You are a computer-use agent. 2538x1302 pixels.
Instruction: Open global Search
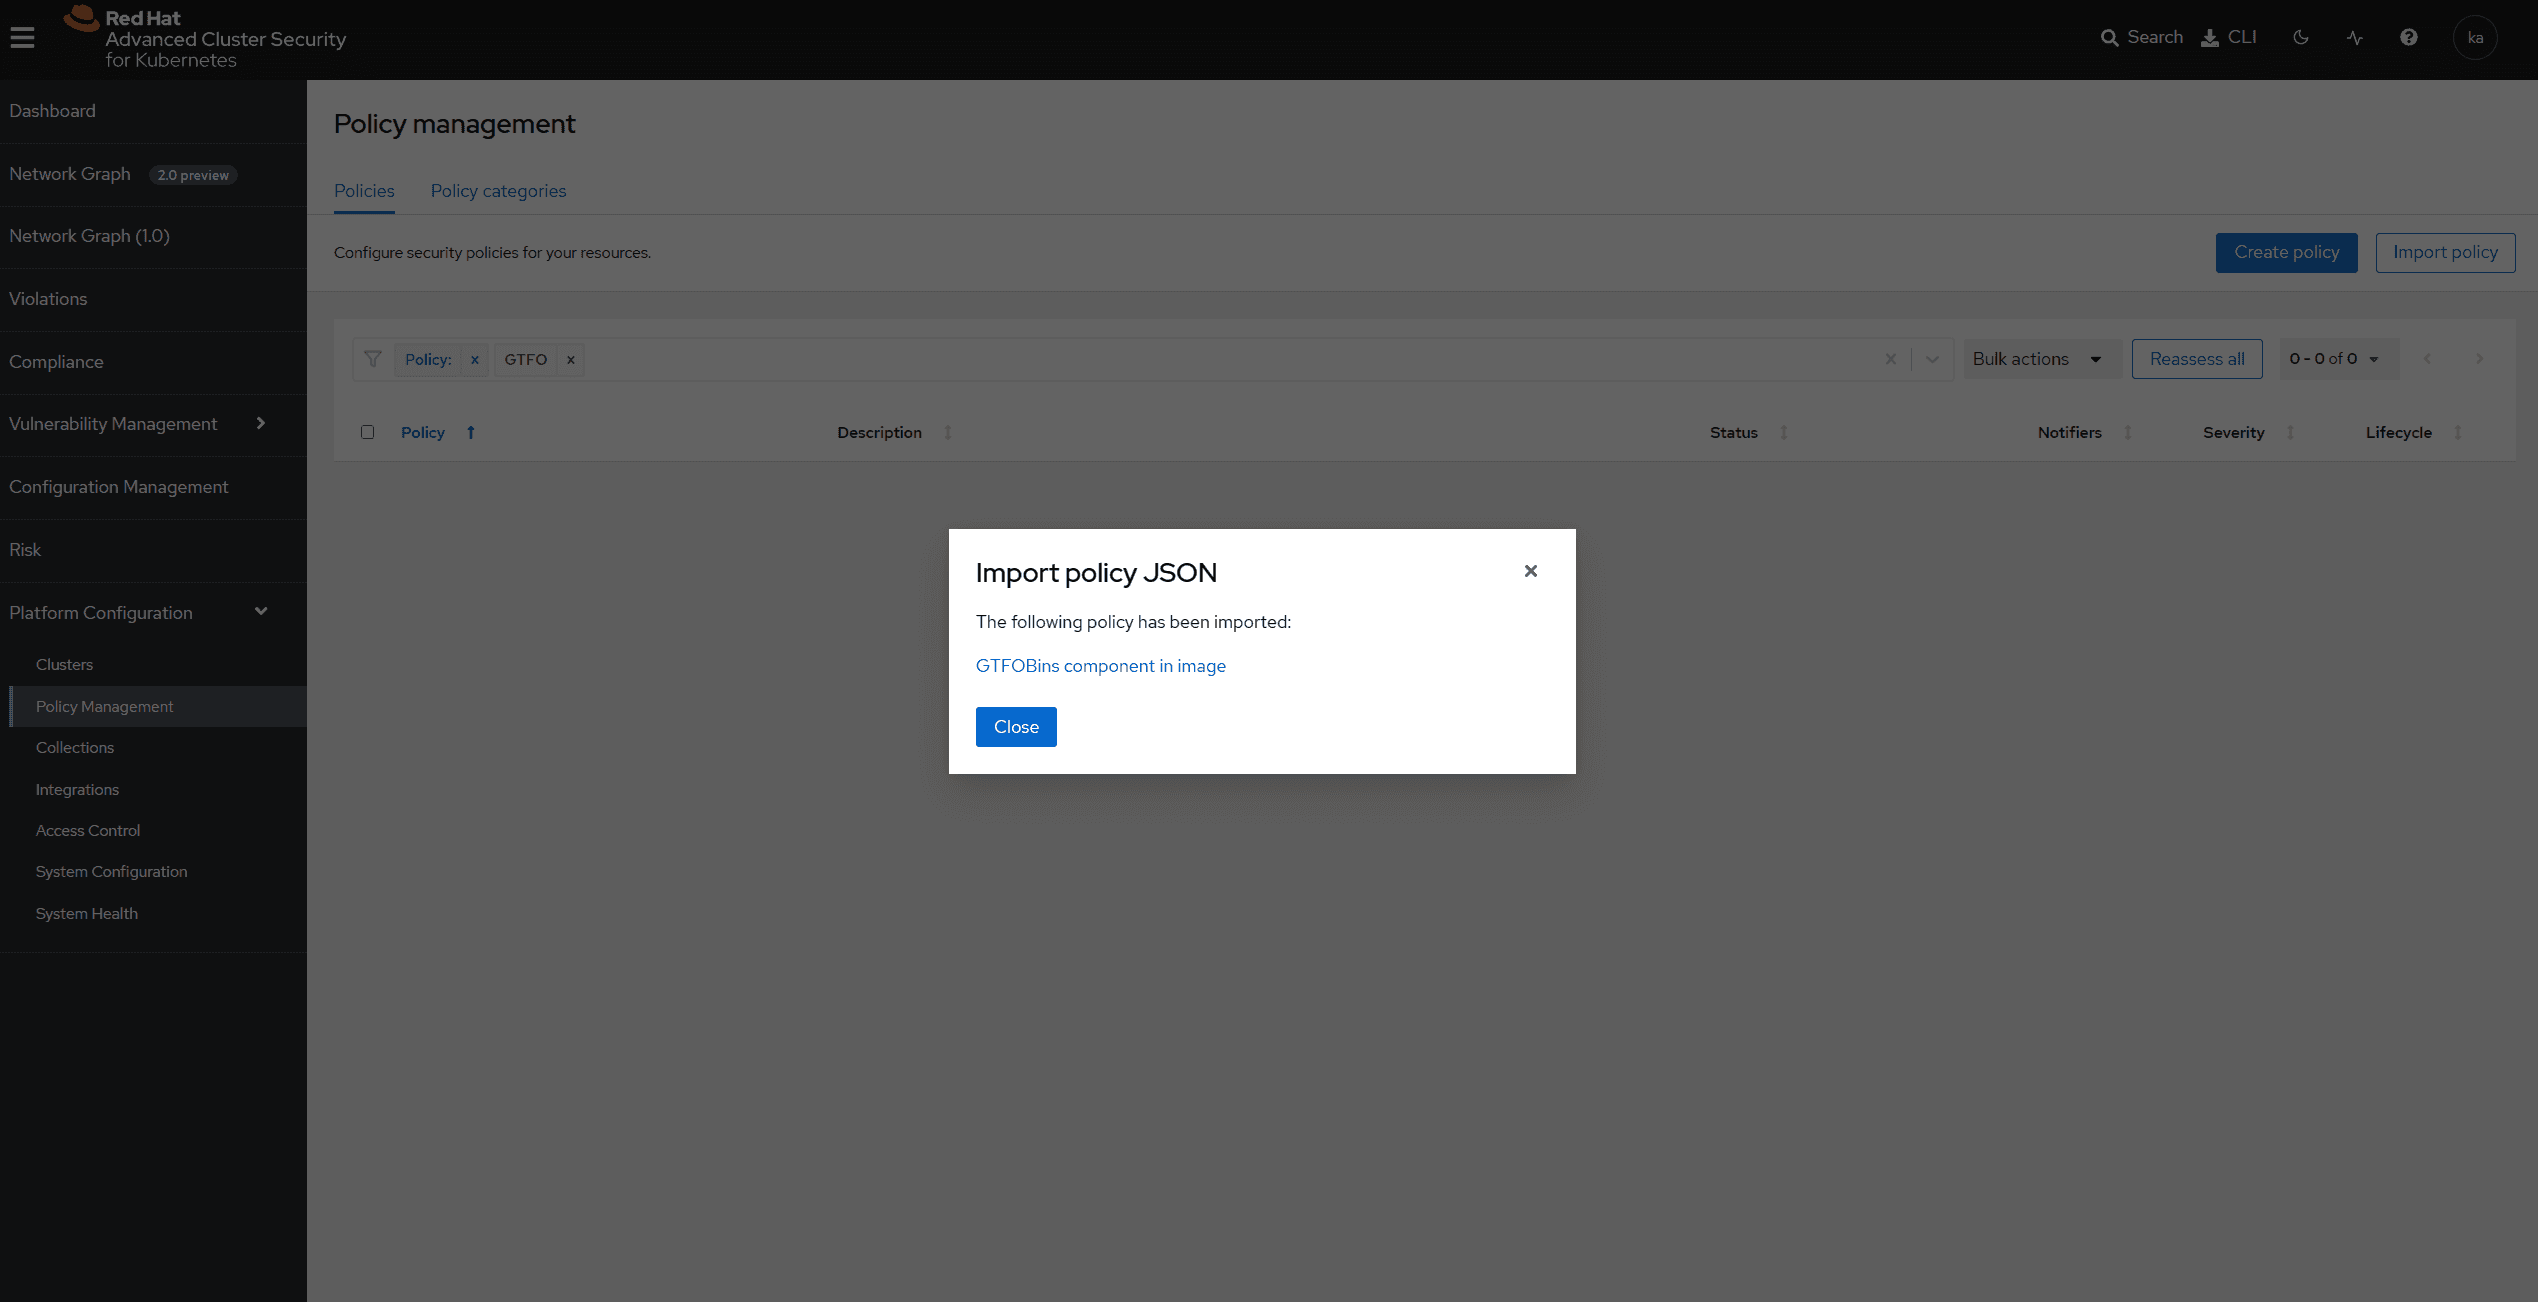pos(2141,37)
